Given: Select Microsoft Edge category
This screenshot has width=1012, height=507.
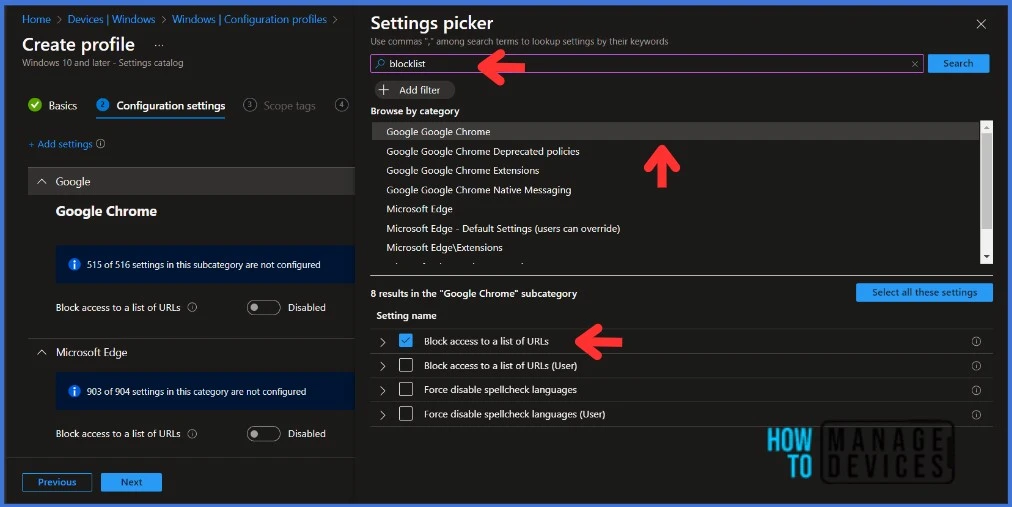Looking at the screenshot, I should [420, 209].
